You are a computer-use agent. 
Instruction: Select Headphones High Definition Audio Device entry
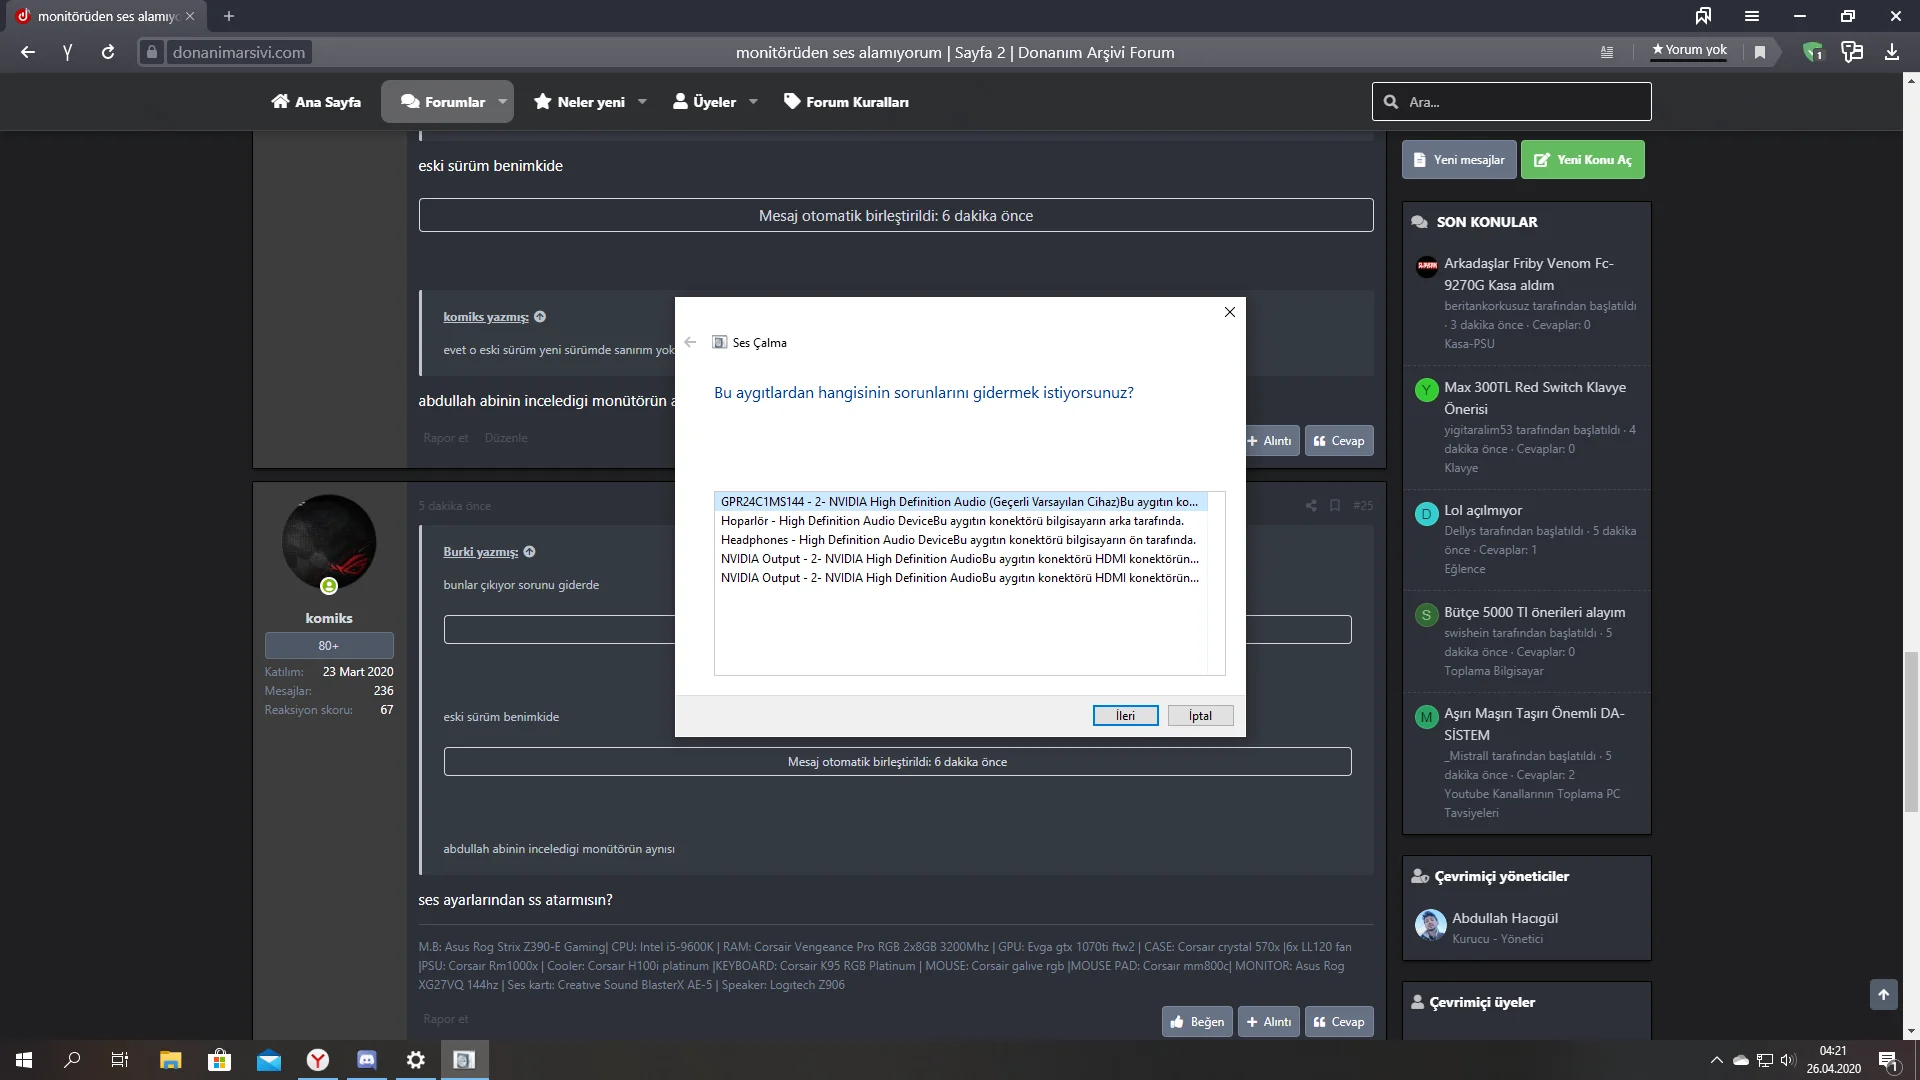[x=958, y=540]
